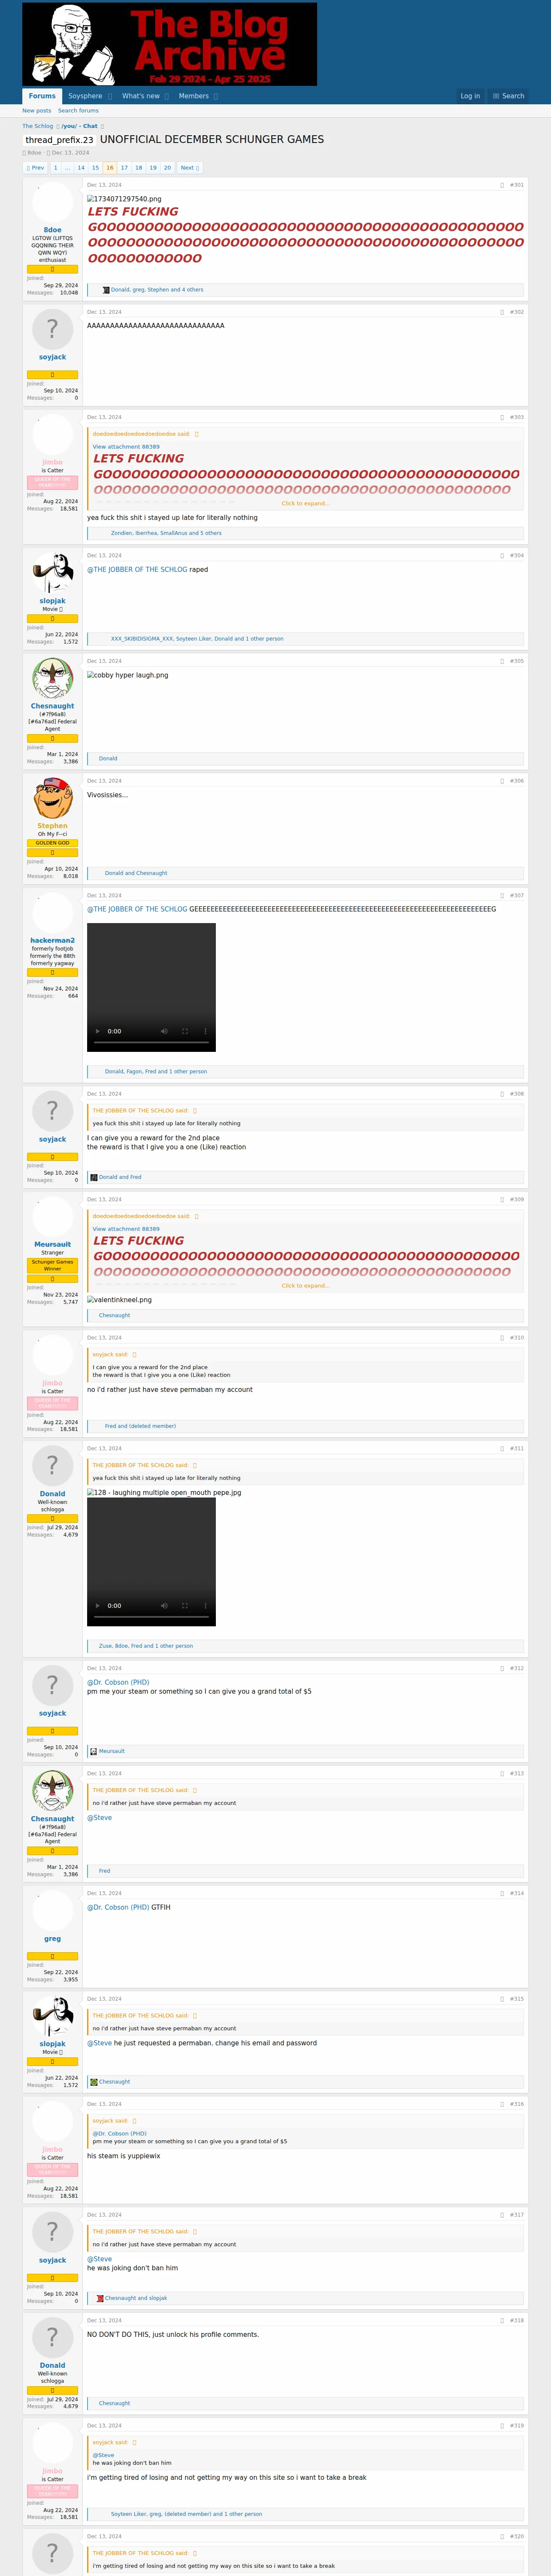Enter fullscreen on post #307 video
Viewport: 551px width, 2576px height.
[x=185, y=1031]
